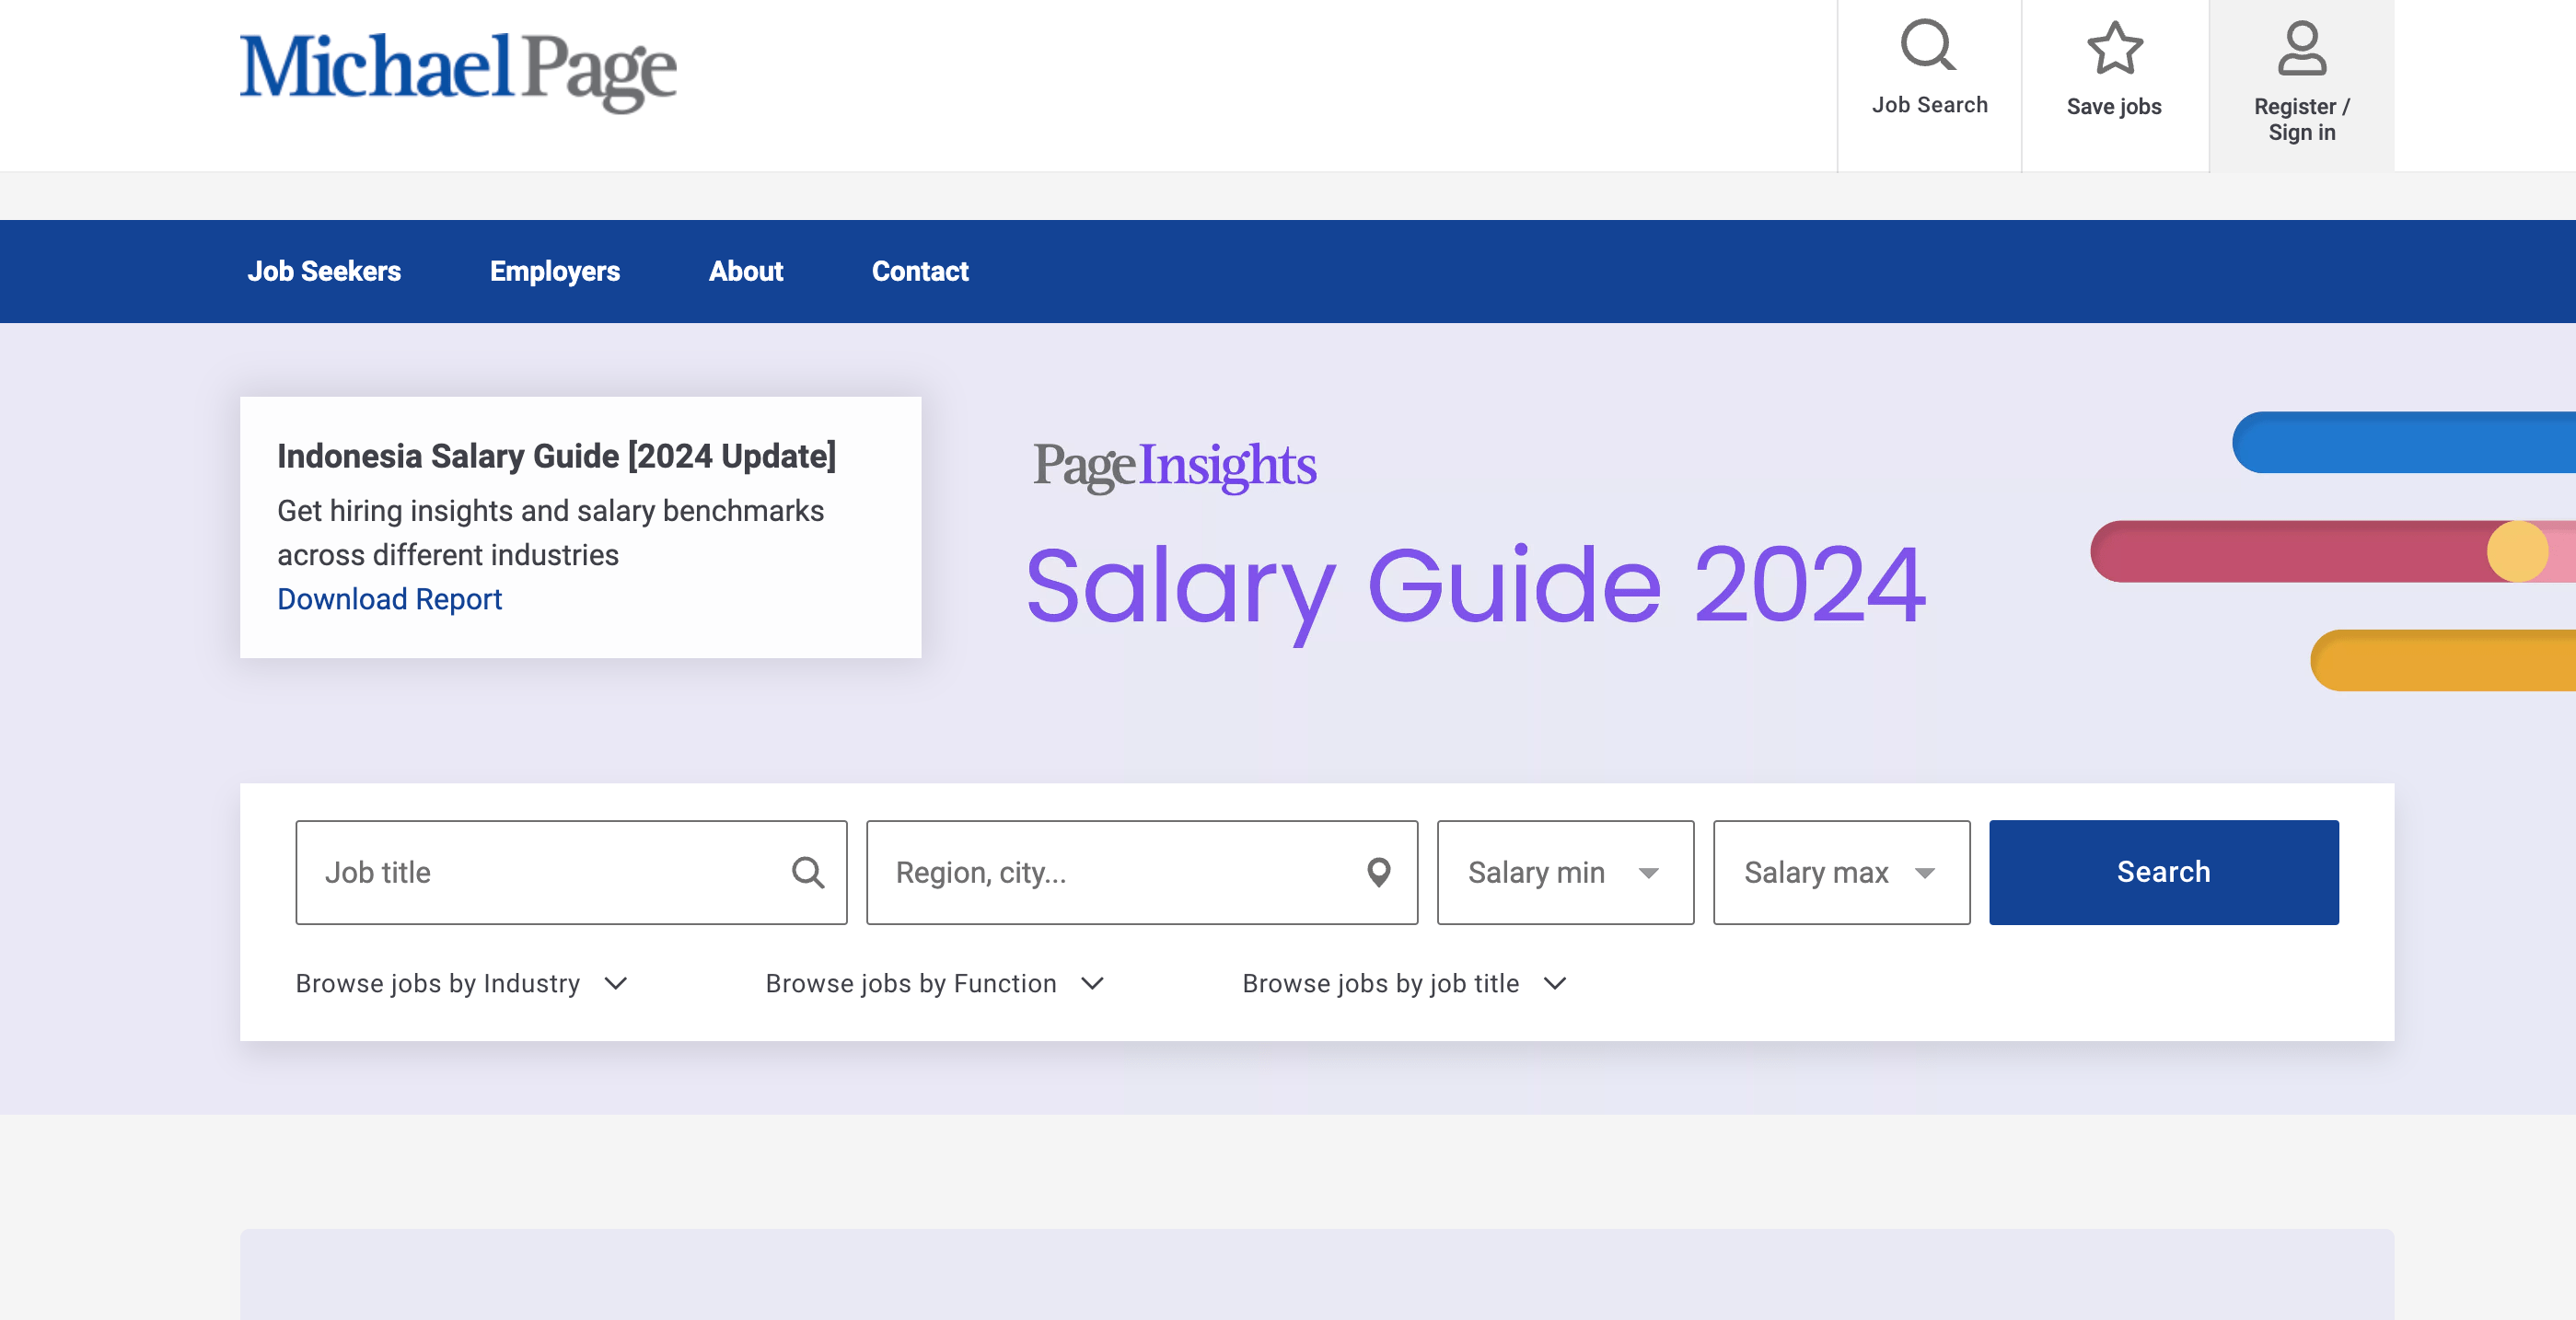Open the Salary min dropdown
2576x1320 pixels.
(1564, 872)
